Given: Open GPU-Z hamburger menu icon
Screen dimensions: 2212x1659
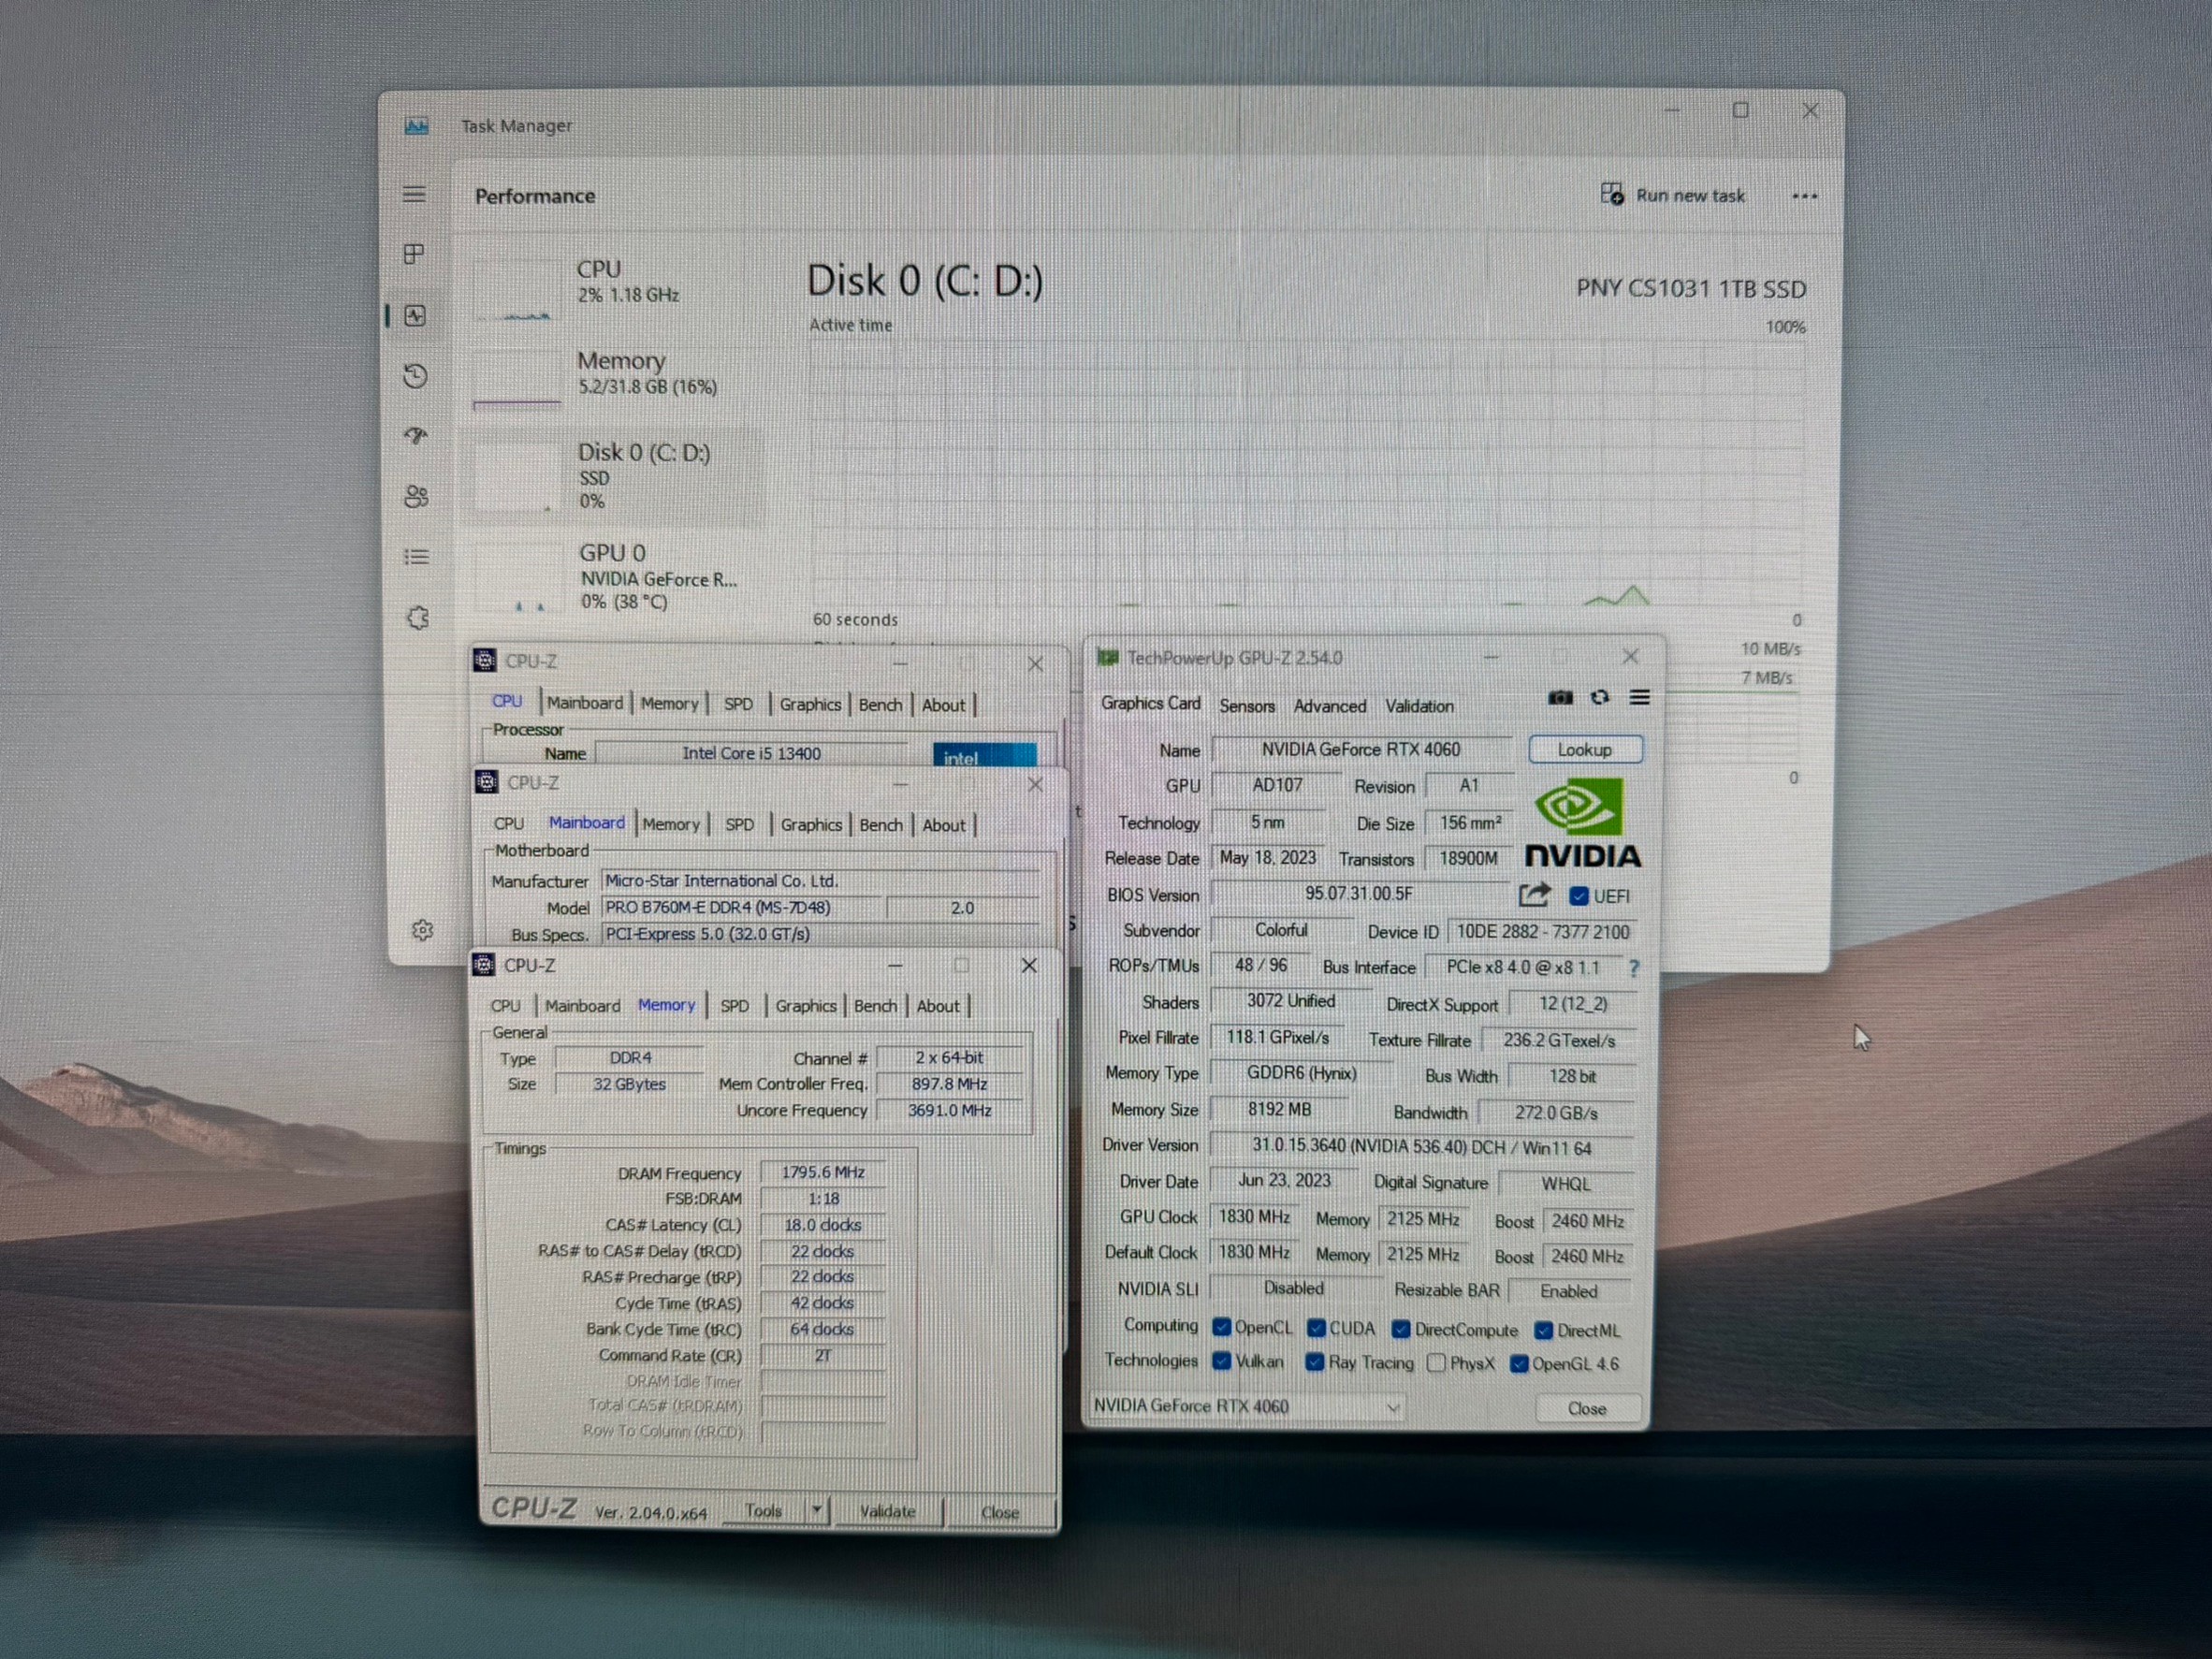Looking at the screenshot, I should point(1640,698).
